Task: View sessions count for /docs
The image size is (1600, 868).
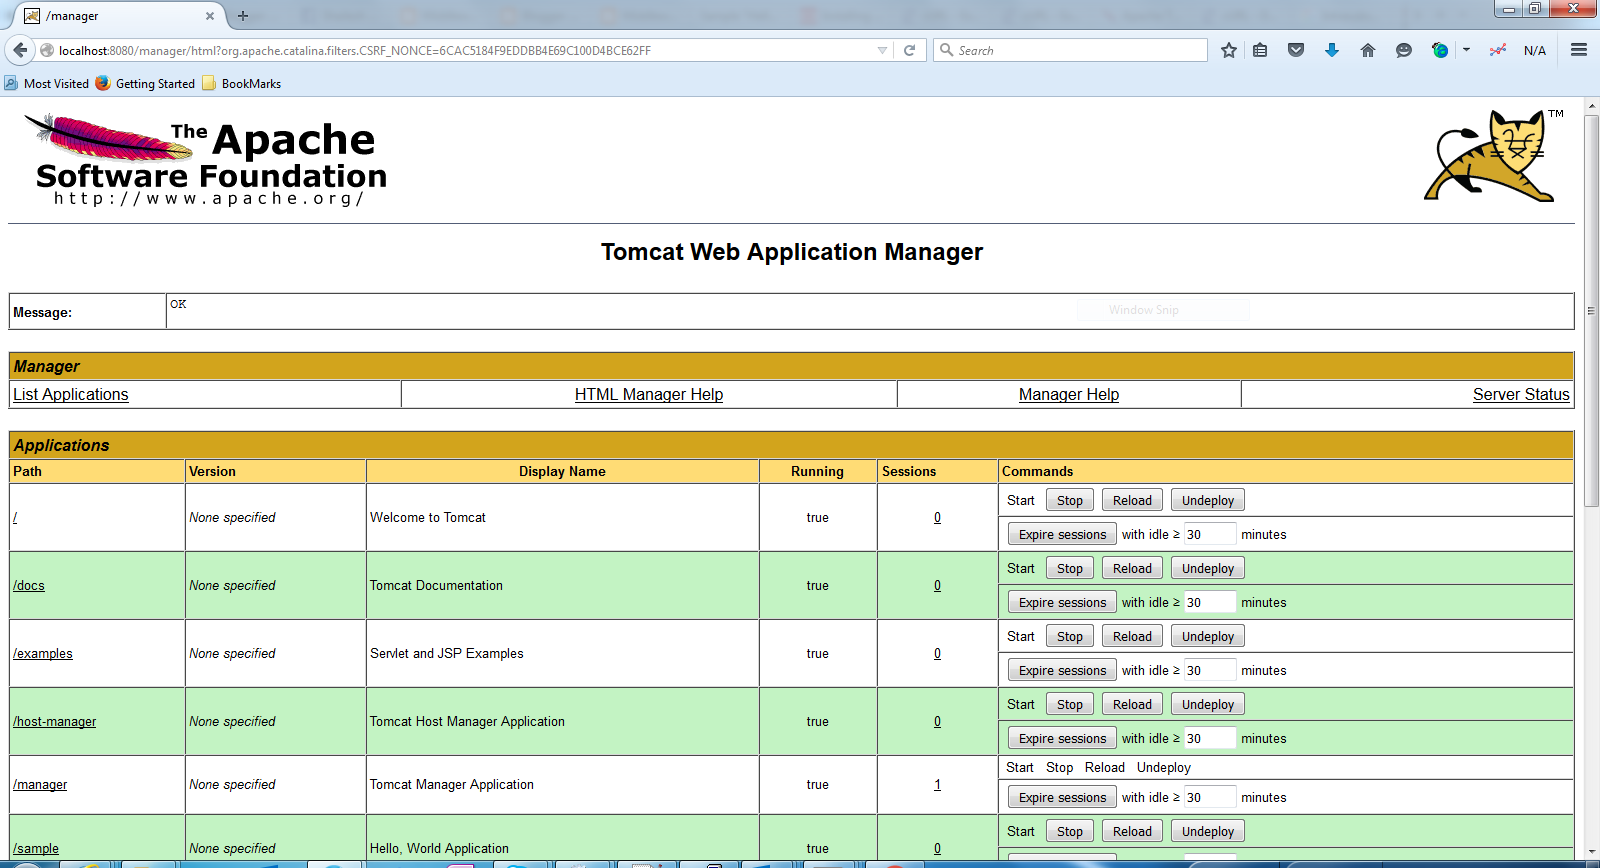Action: click(937, 585)
